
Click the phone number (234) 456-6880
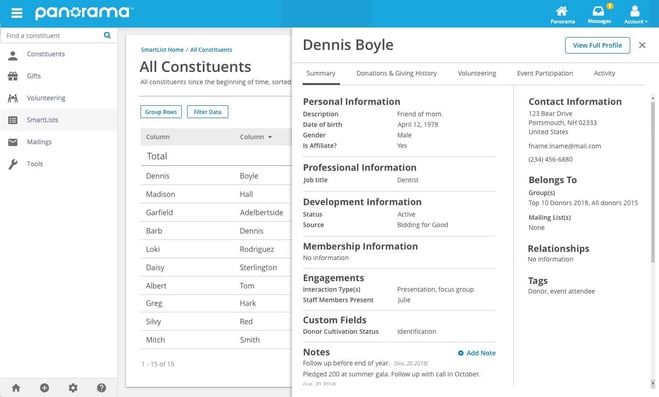tap(551, 160)
